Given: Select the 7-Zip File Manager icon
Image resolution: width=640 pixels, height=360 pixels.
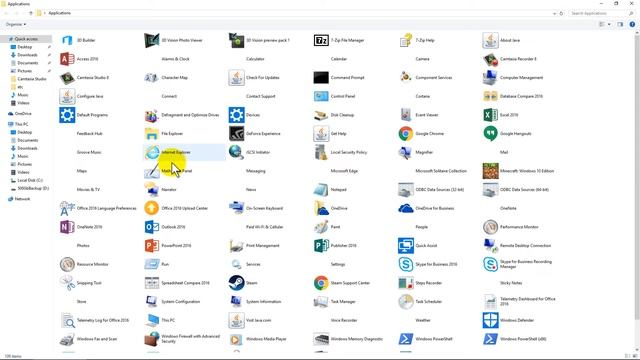Looking at the screenshot, I should [x=321, y=40].
